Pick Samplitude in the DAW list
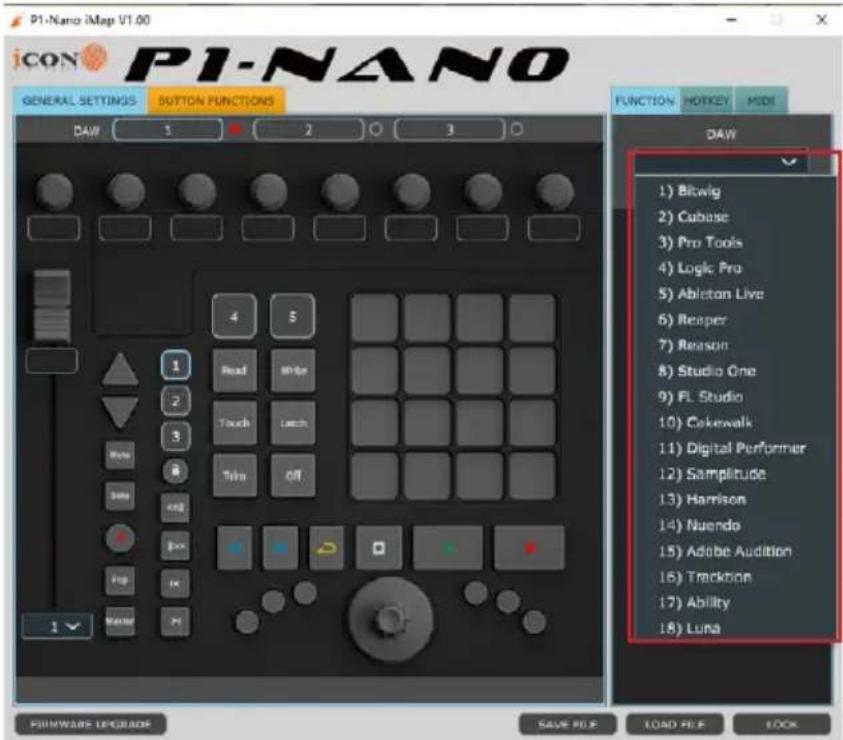The image size is (843, 740). pyautogui.click(x=712, y=474)
